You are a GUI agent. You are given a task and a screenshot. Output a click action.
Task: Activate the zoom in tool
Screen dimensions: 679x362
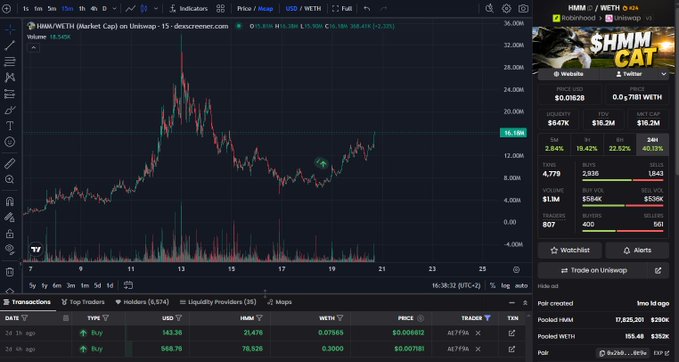10,179
